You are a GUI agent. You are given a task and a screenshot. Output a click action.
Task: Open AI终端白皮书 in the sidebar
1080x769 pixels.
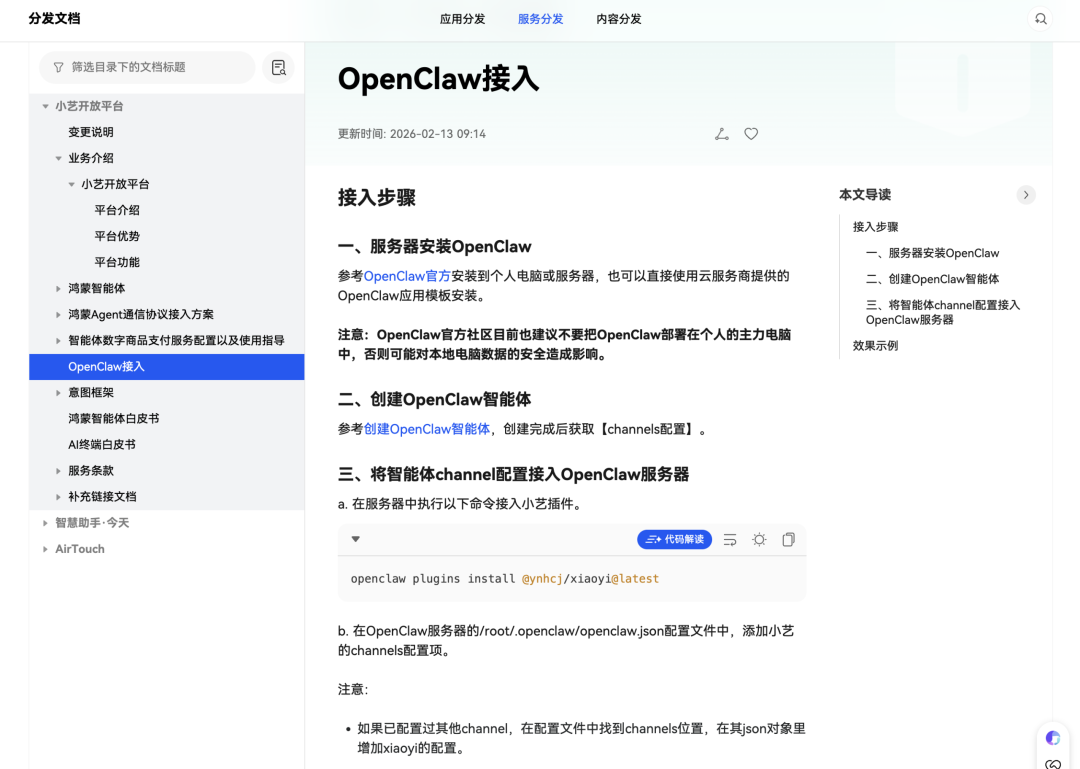[x=102, y=445]
